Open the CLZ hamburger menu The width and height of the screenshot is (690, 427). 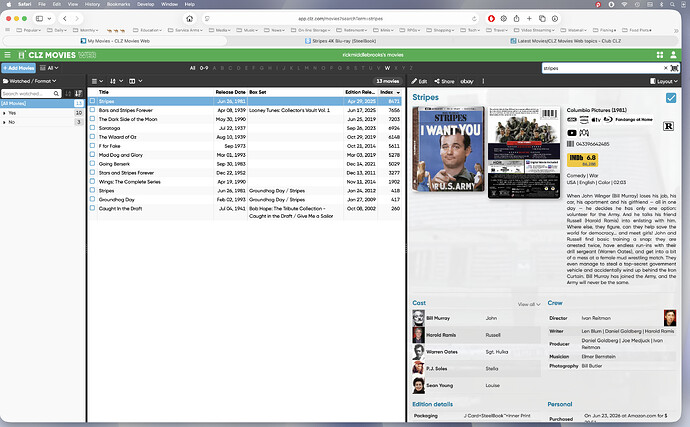7,55
